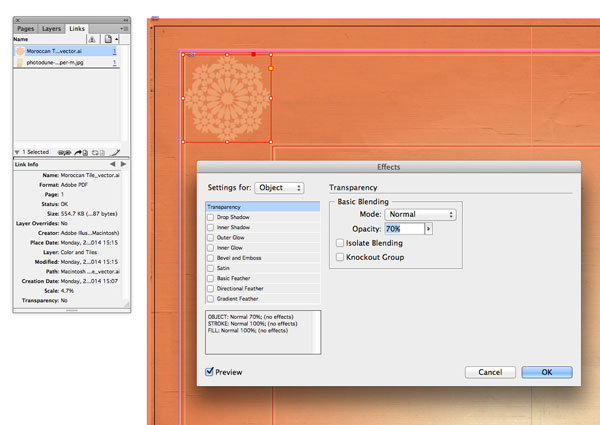The width and height of the screenshot is (600, 425).
Task: Open the Opacity slider popup arrow
Action: [x=429, y=229]
